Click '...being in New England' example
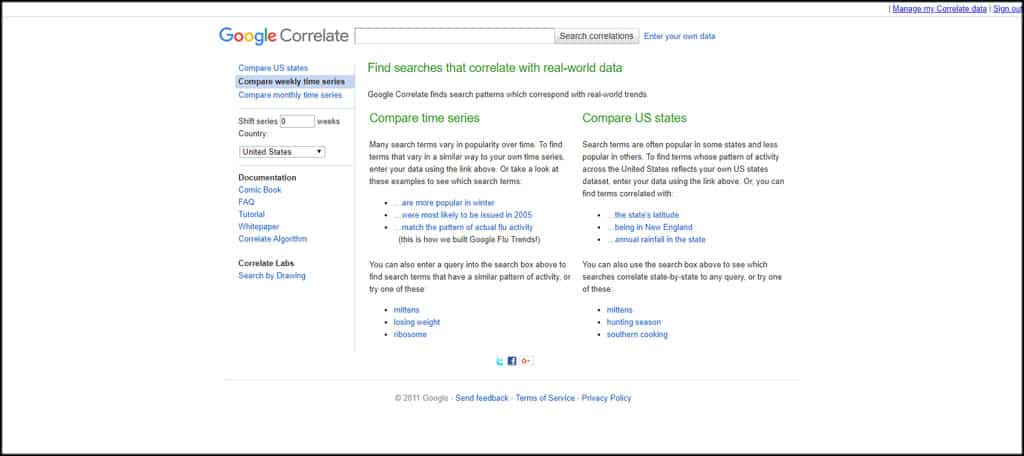 click(650, 227)
